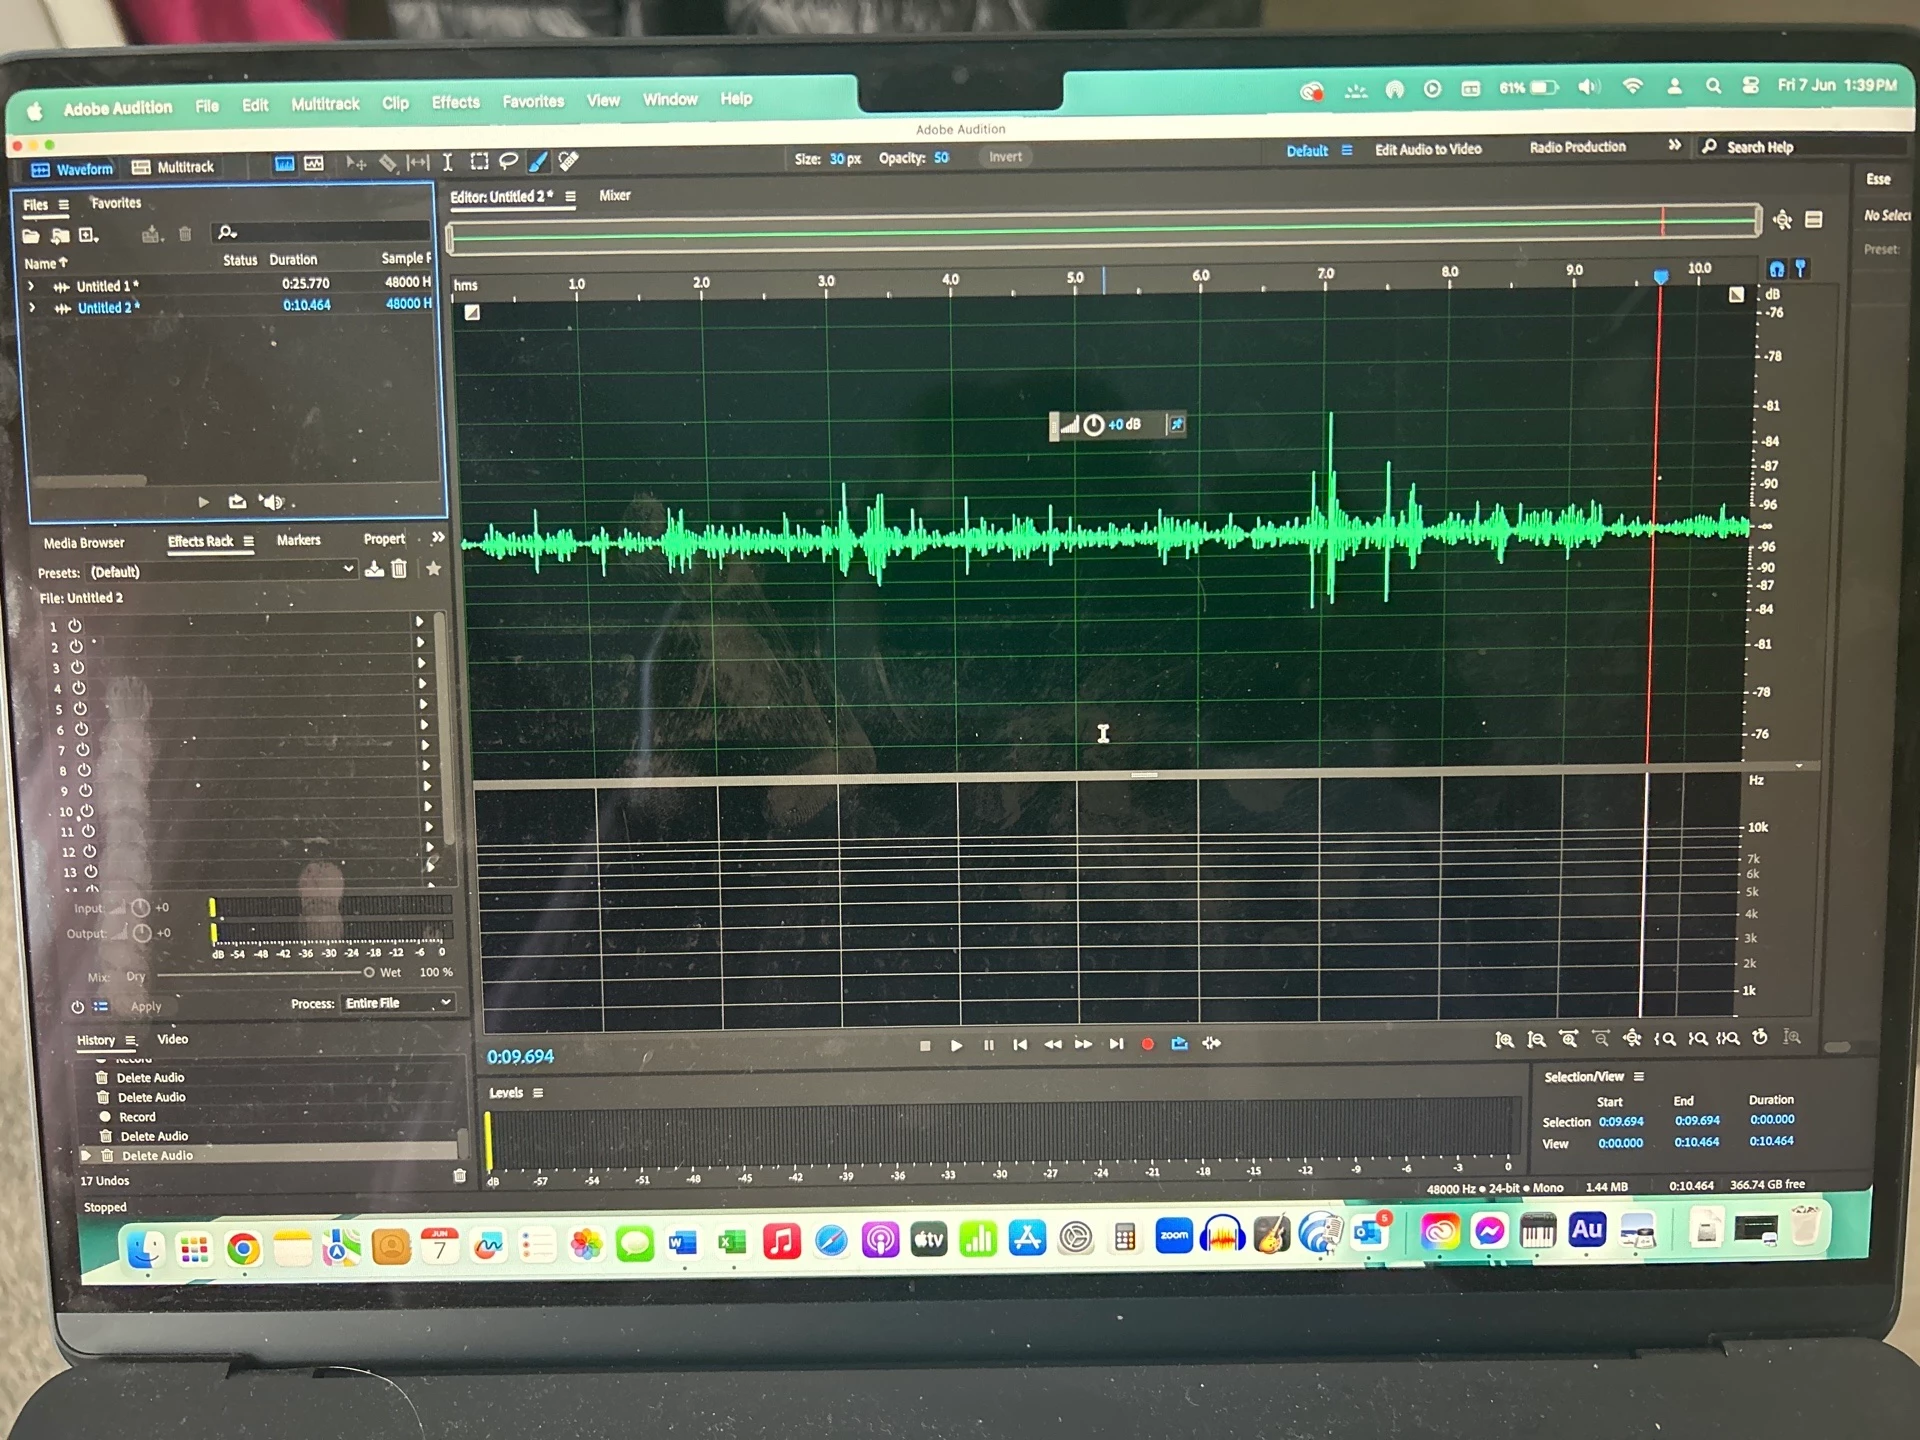Select the Spot Healing Brush tool
1920x1440 pixels.
[x=568, y=160]
